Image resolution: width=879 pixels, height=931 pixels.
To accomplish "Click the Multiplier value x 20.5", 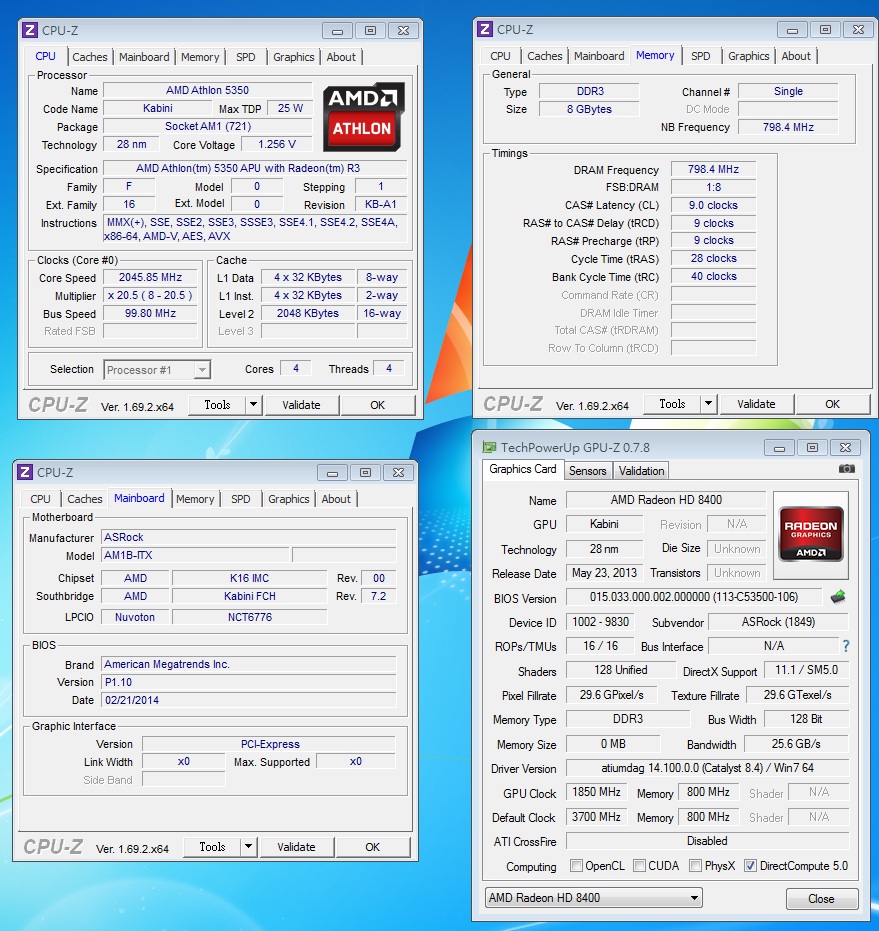I will point(150,295).
